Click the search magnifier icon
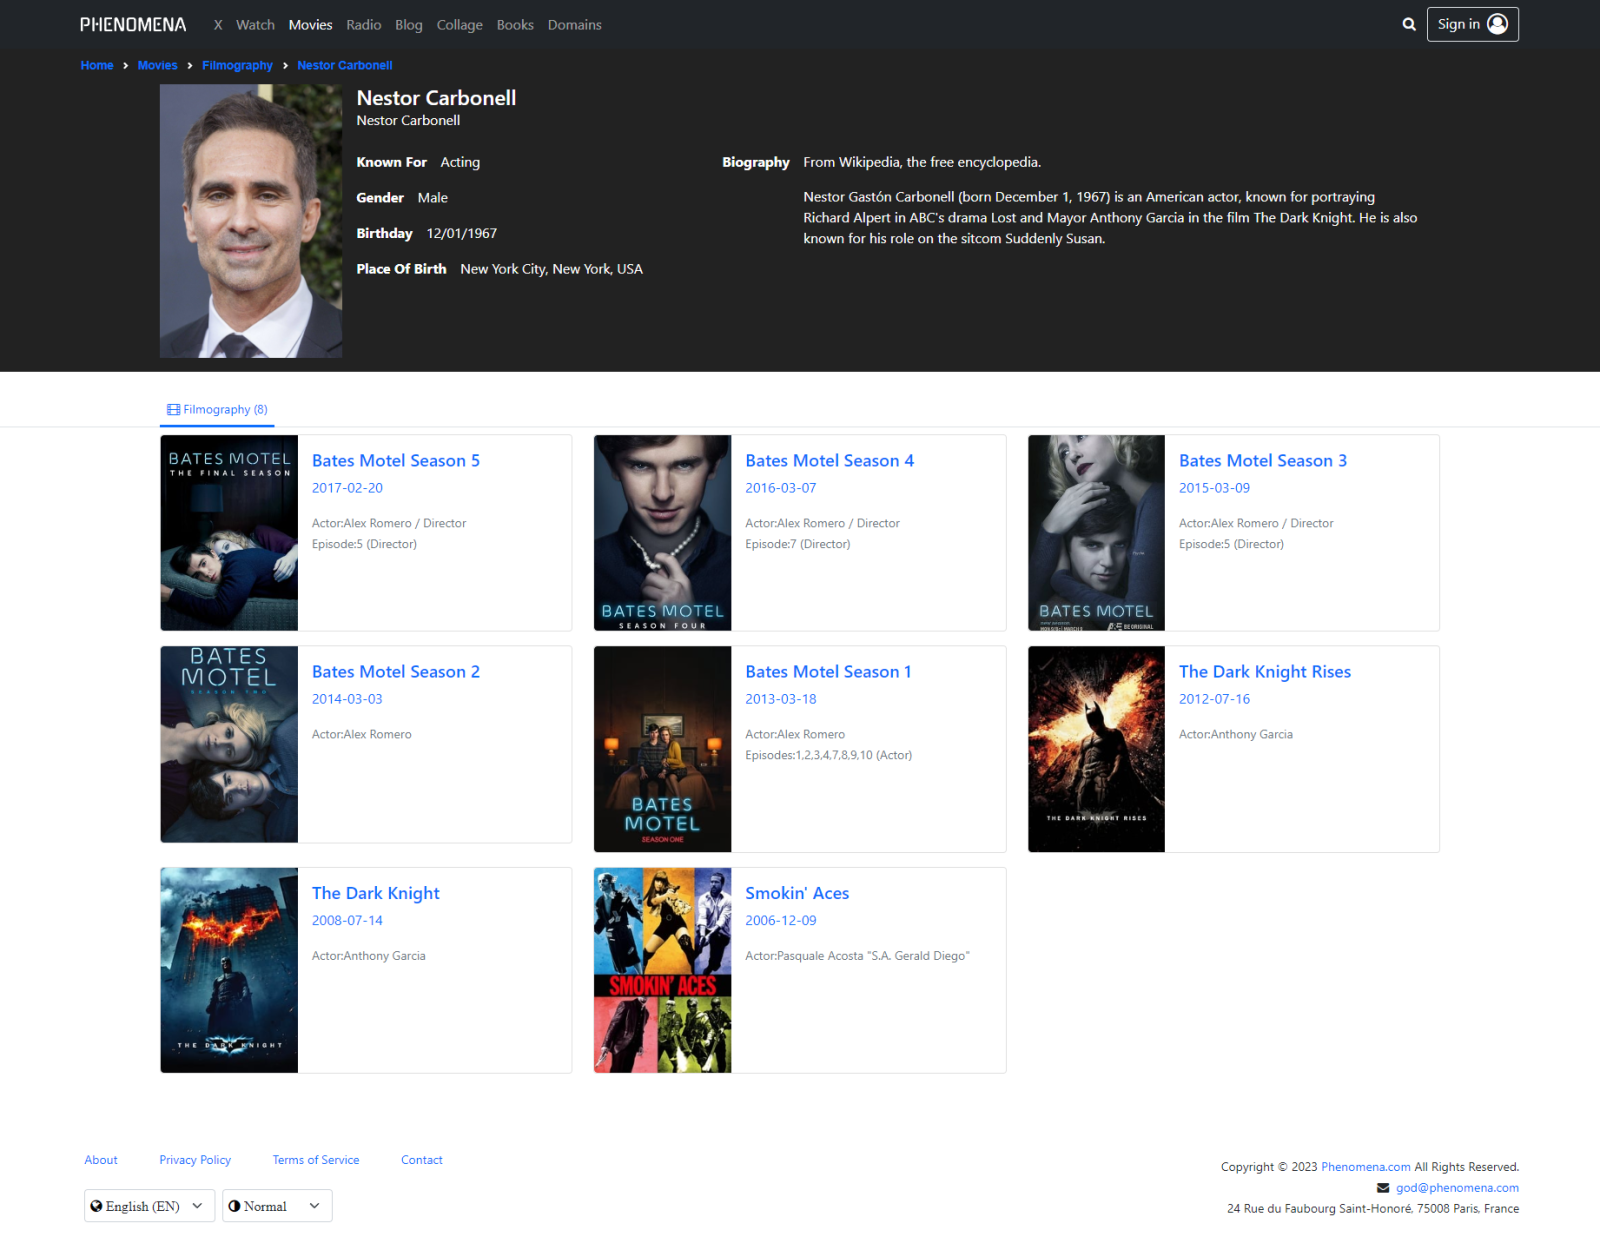Screen dimensions: 1600x1250 click(1408, 25)
